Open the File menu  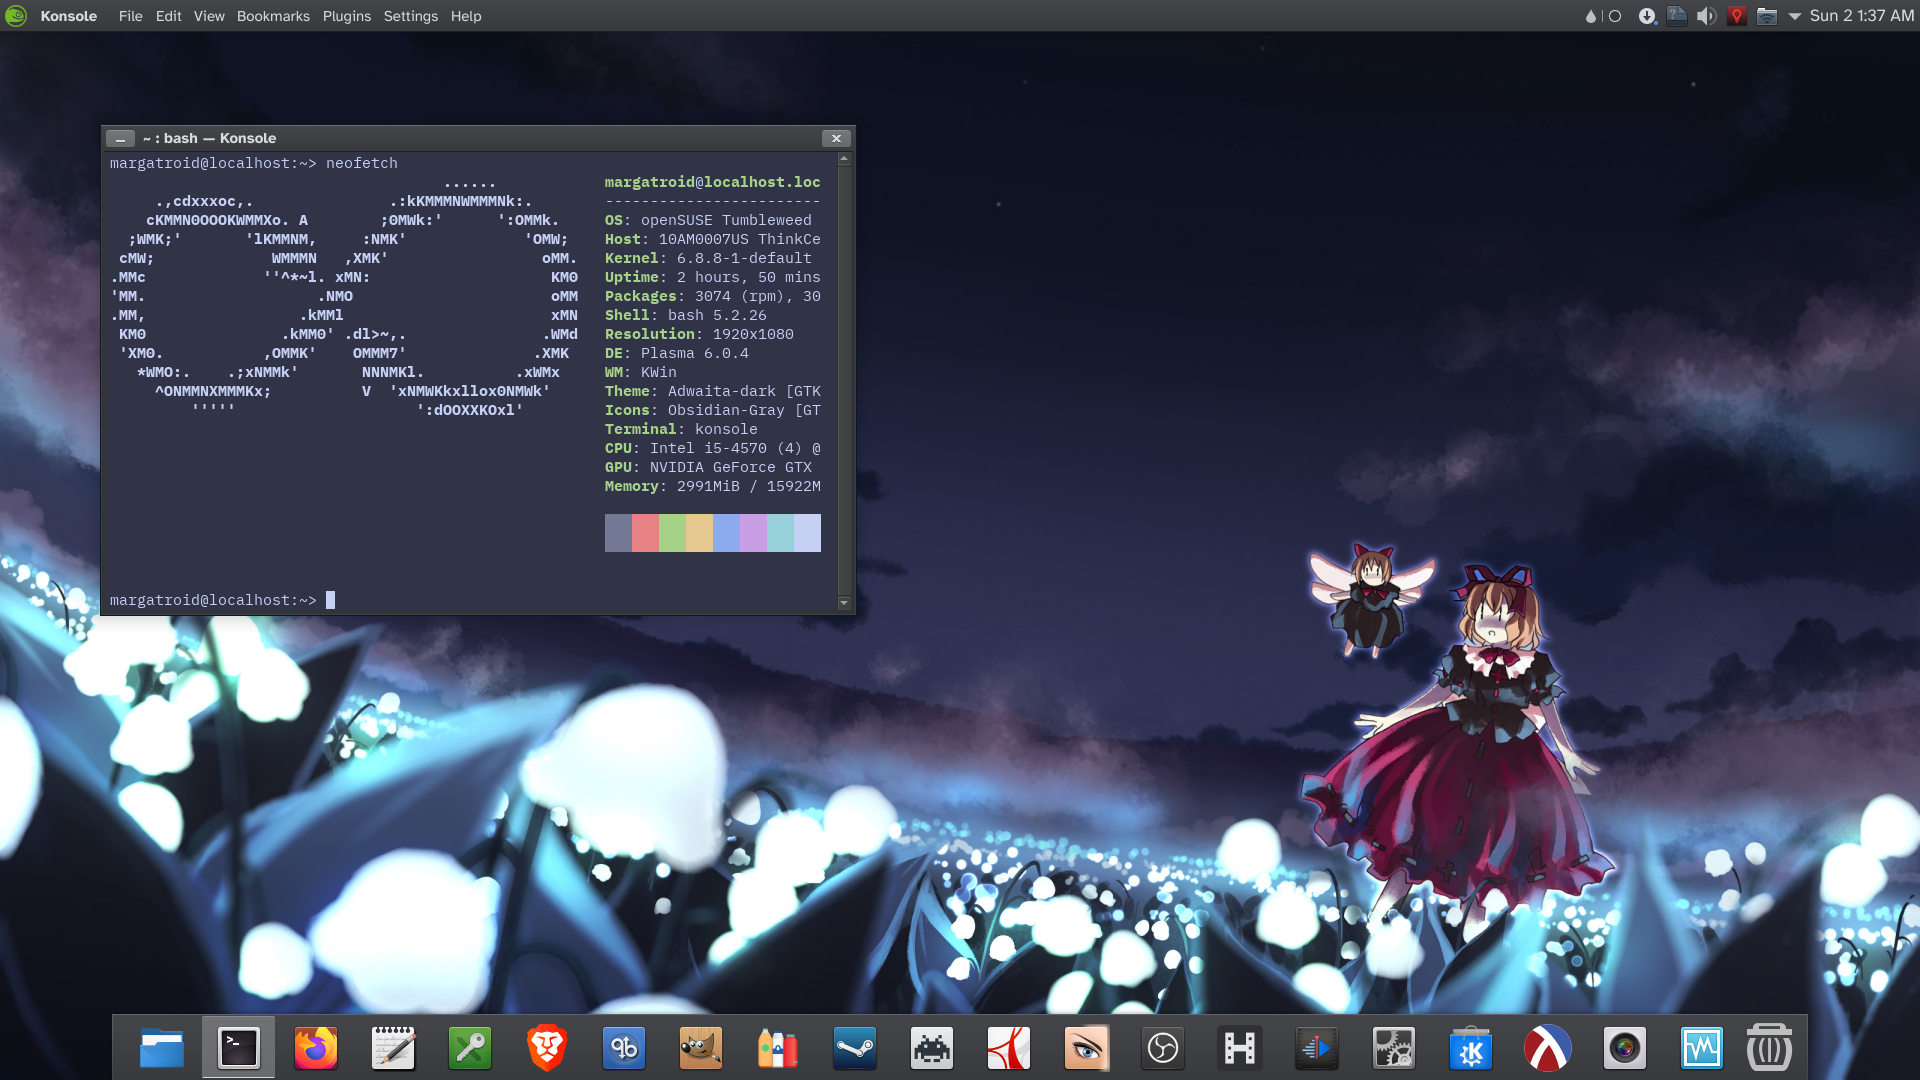pyautogui.click(x=130, y=16)
